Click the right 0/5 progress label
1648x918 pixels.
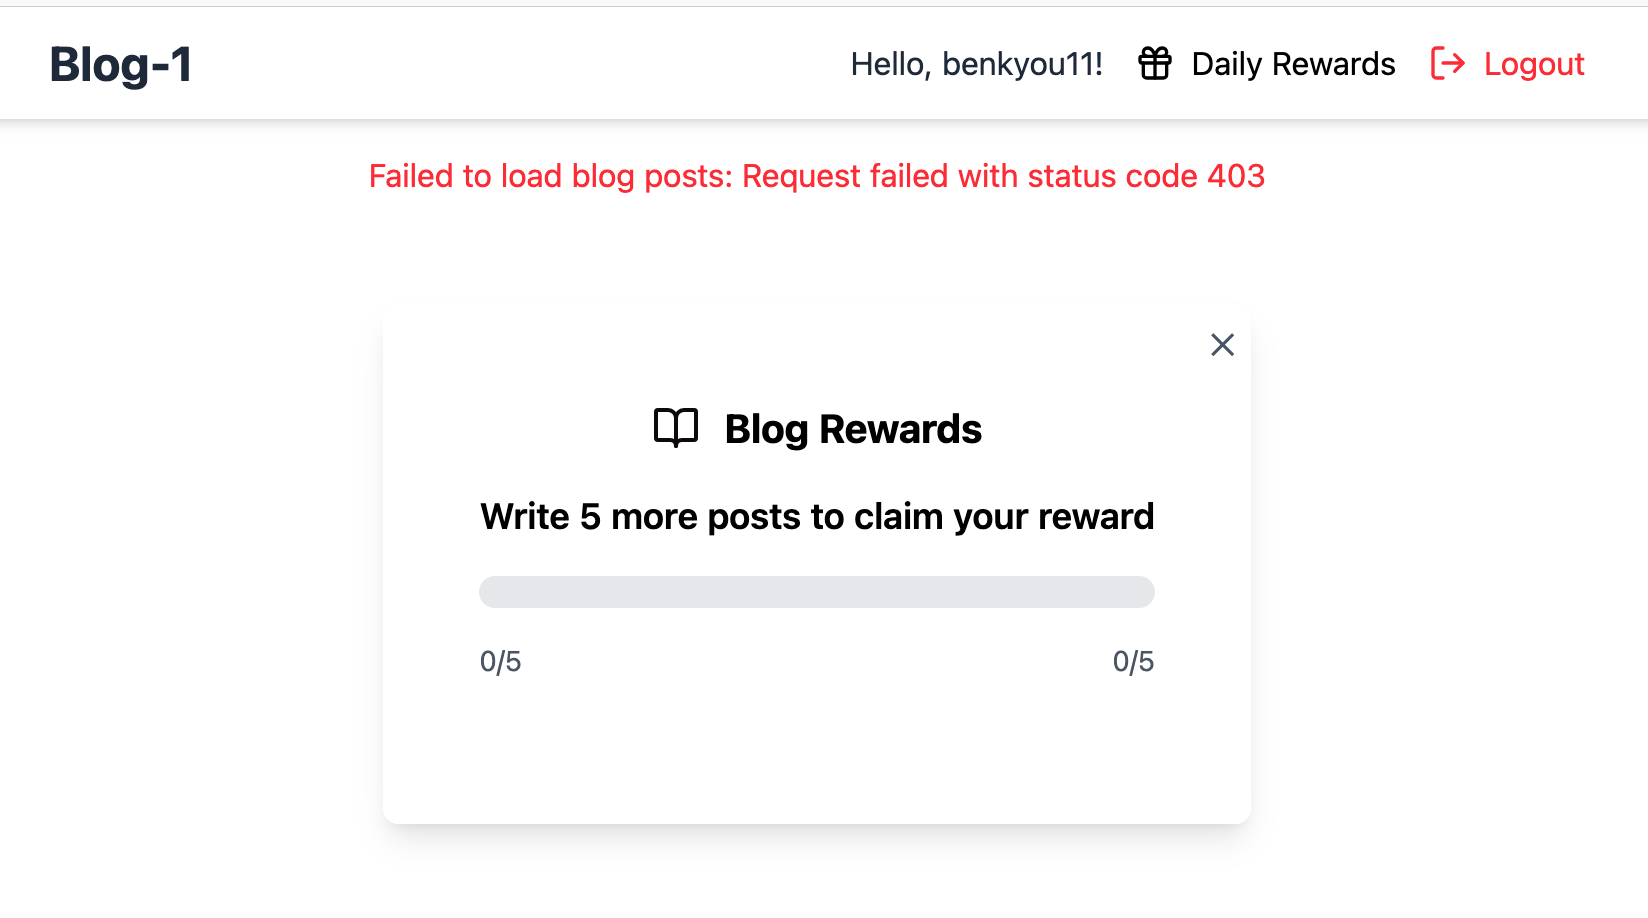tap(1133, 661)
